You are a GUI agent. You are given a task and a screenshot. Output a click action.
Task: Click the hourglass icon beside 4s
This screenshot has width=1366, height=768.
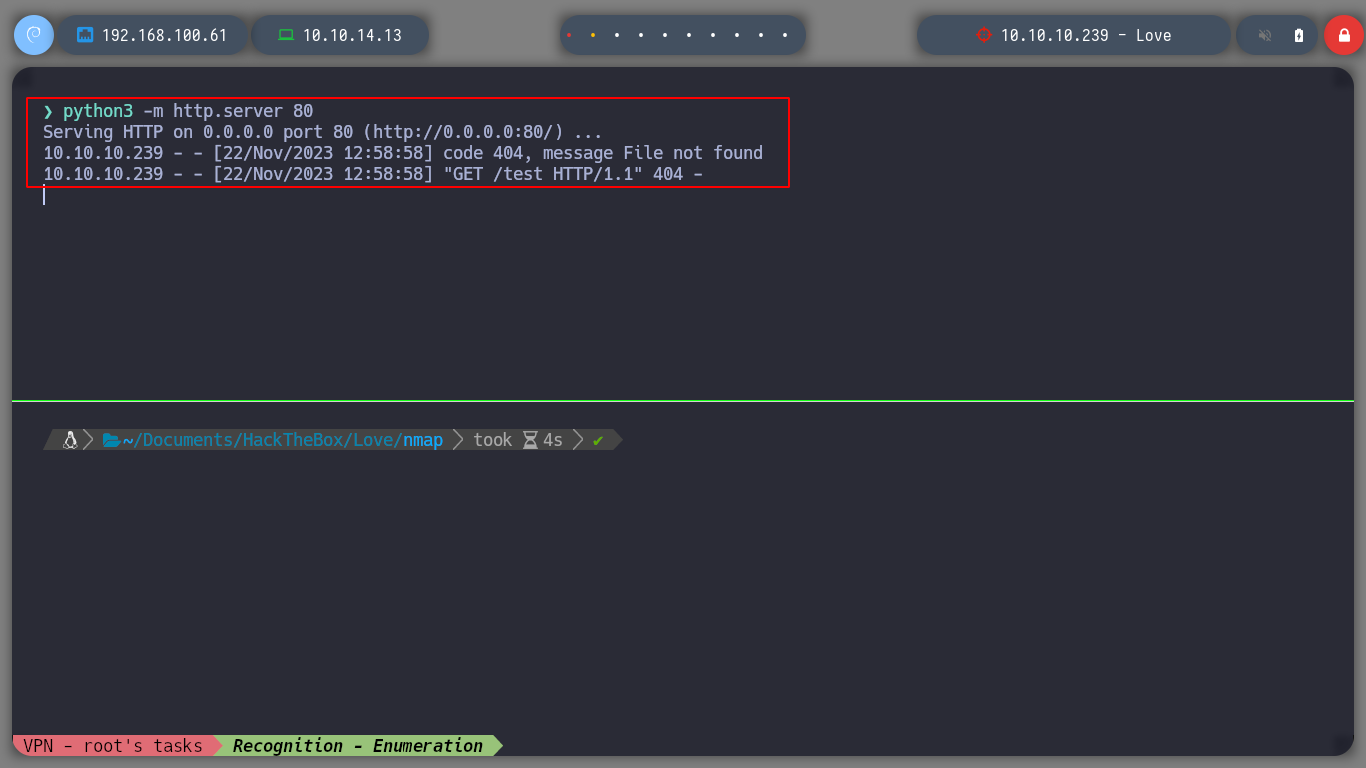pyautogui.click(x=530, y=440)
